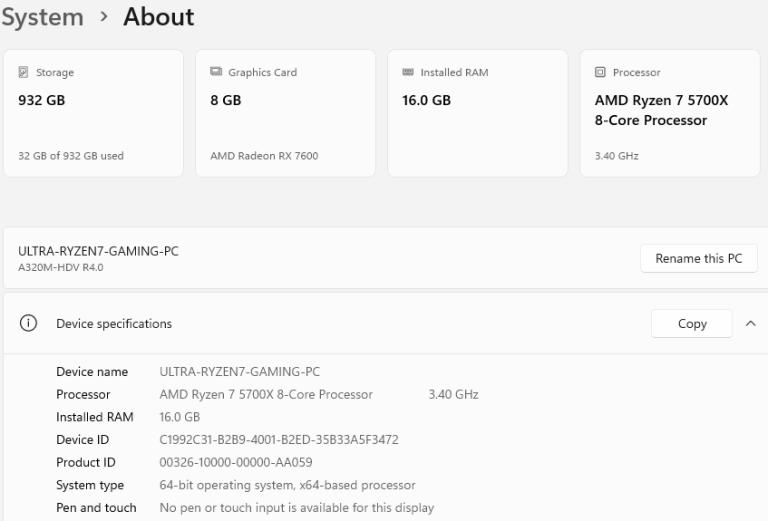Select the Device ID value
The image size is (768, 521).
tap(279, 440)
